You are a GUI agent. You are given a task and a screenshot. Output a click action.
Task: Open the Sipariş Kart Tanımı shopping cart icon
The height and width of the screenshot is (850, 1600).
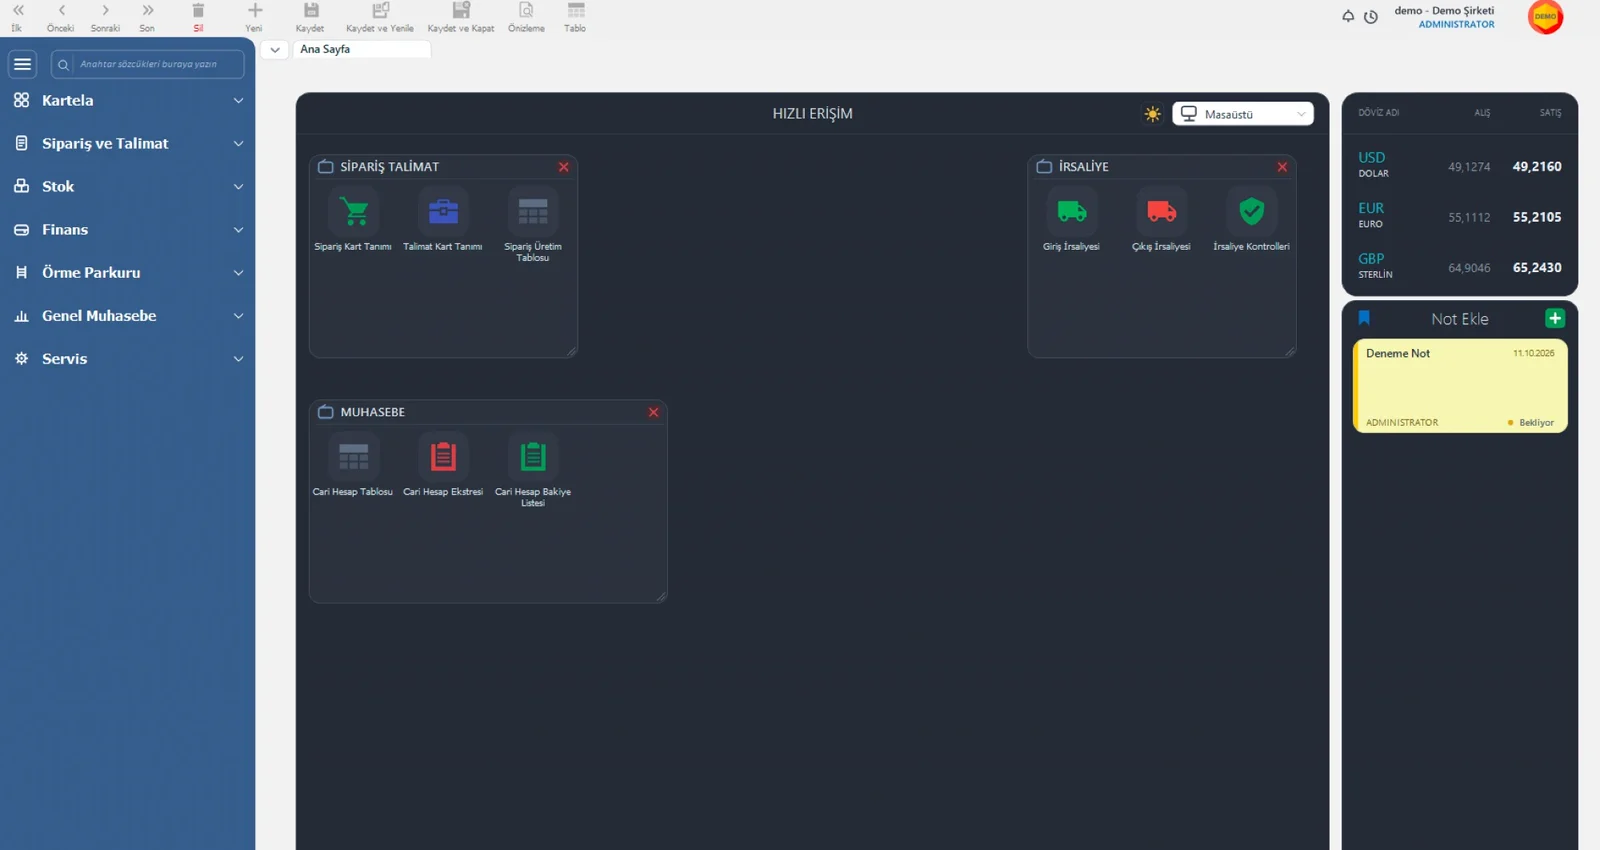353,212
